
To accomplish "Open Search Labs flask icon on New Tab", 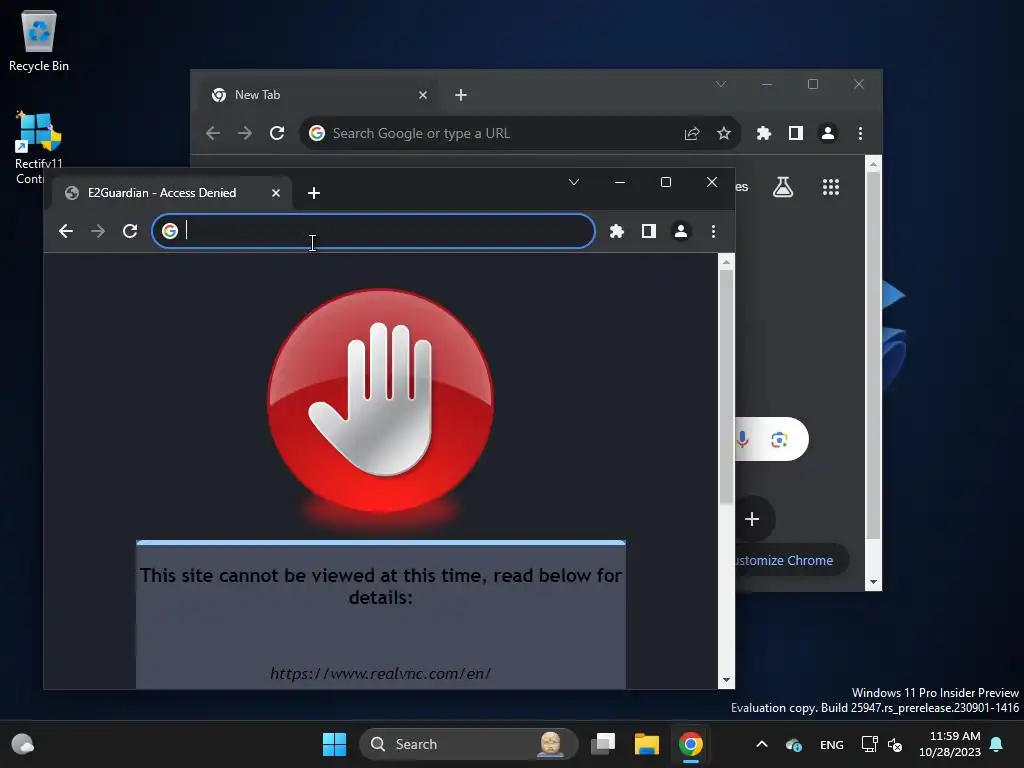I will [x=783, y=187].
